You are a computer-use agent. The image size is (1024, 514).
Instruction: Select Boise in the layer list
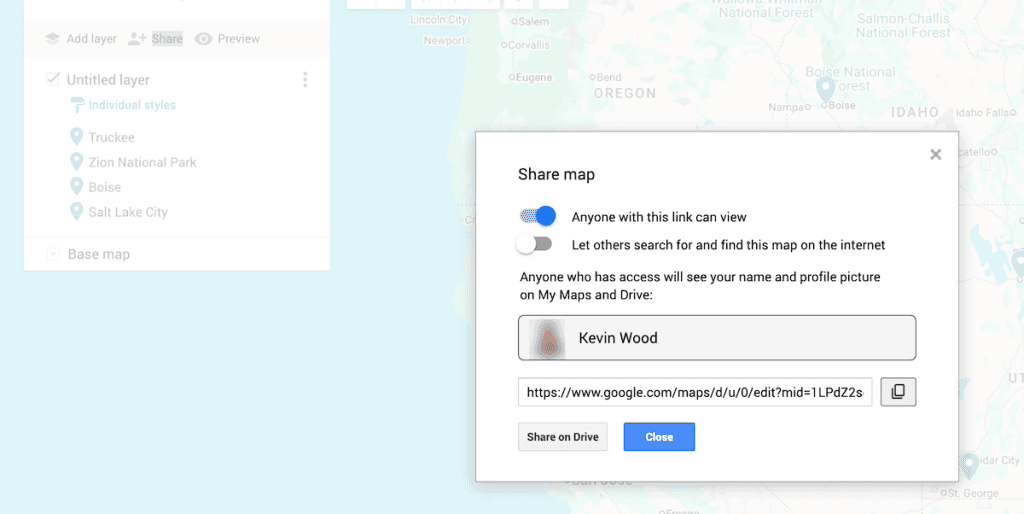tap(104, 187)
